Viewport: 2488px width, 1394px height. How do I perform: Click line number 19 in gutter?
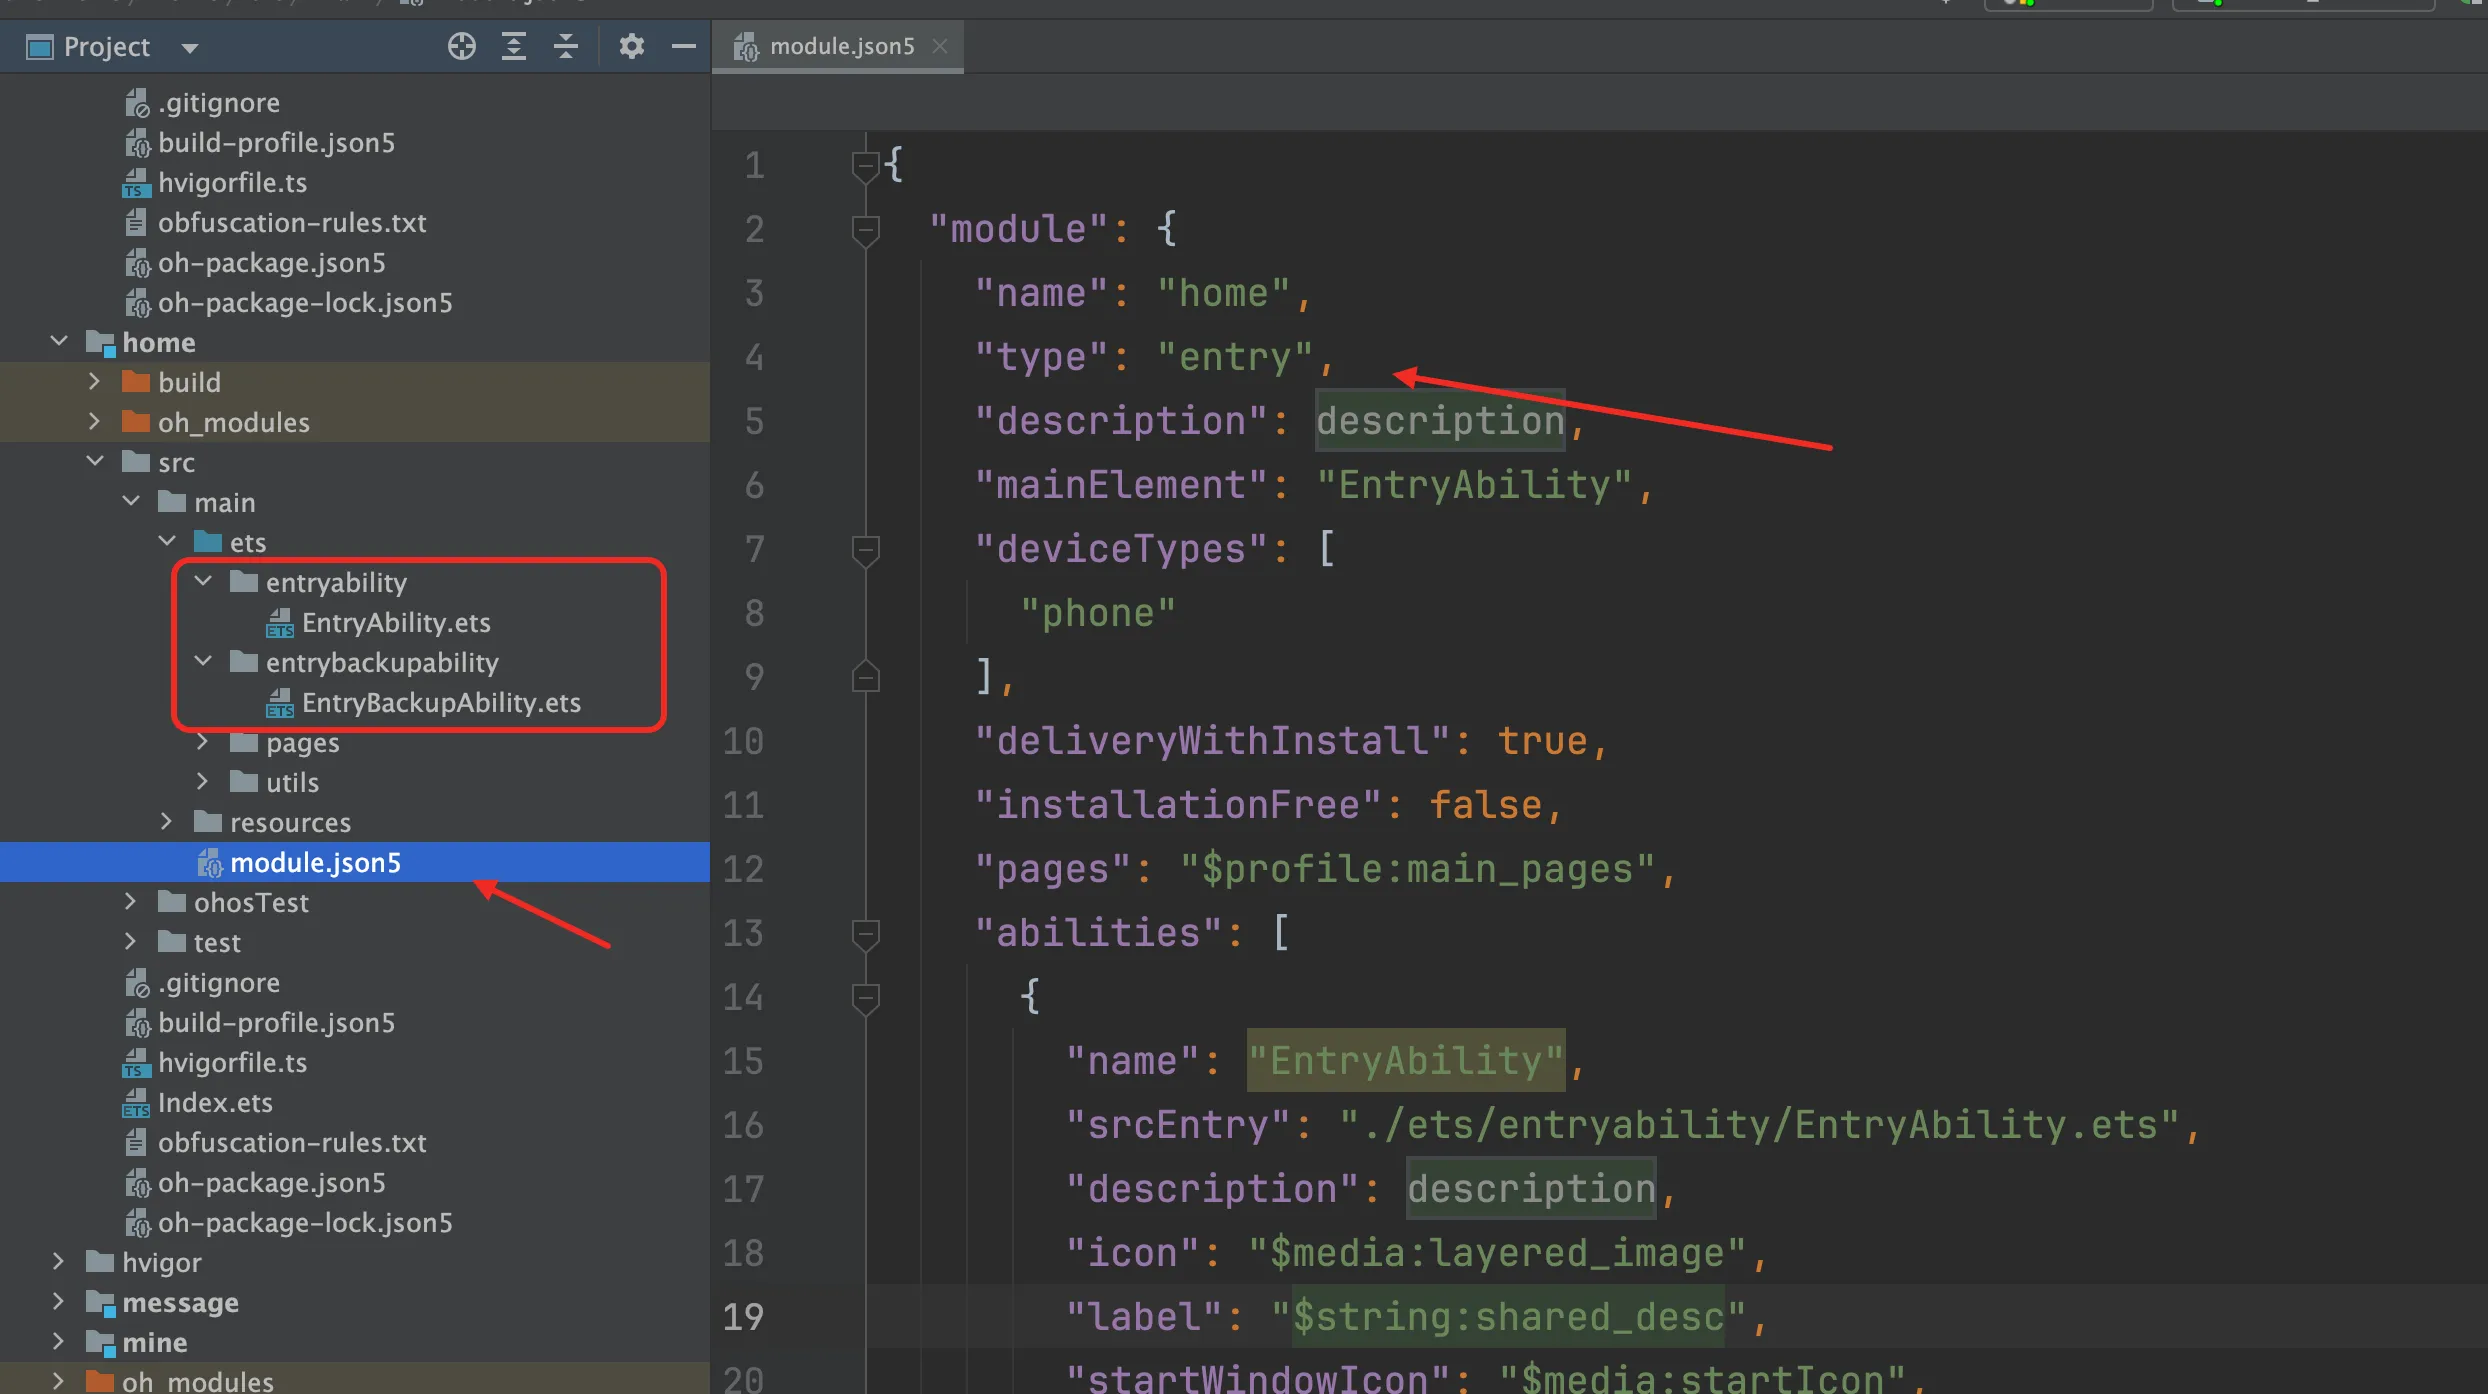click(x=743, y=1317)
